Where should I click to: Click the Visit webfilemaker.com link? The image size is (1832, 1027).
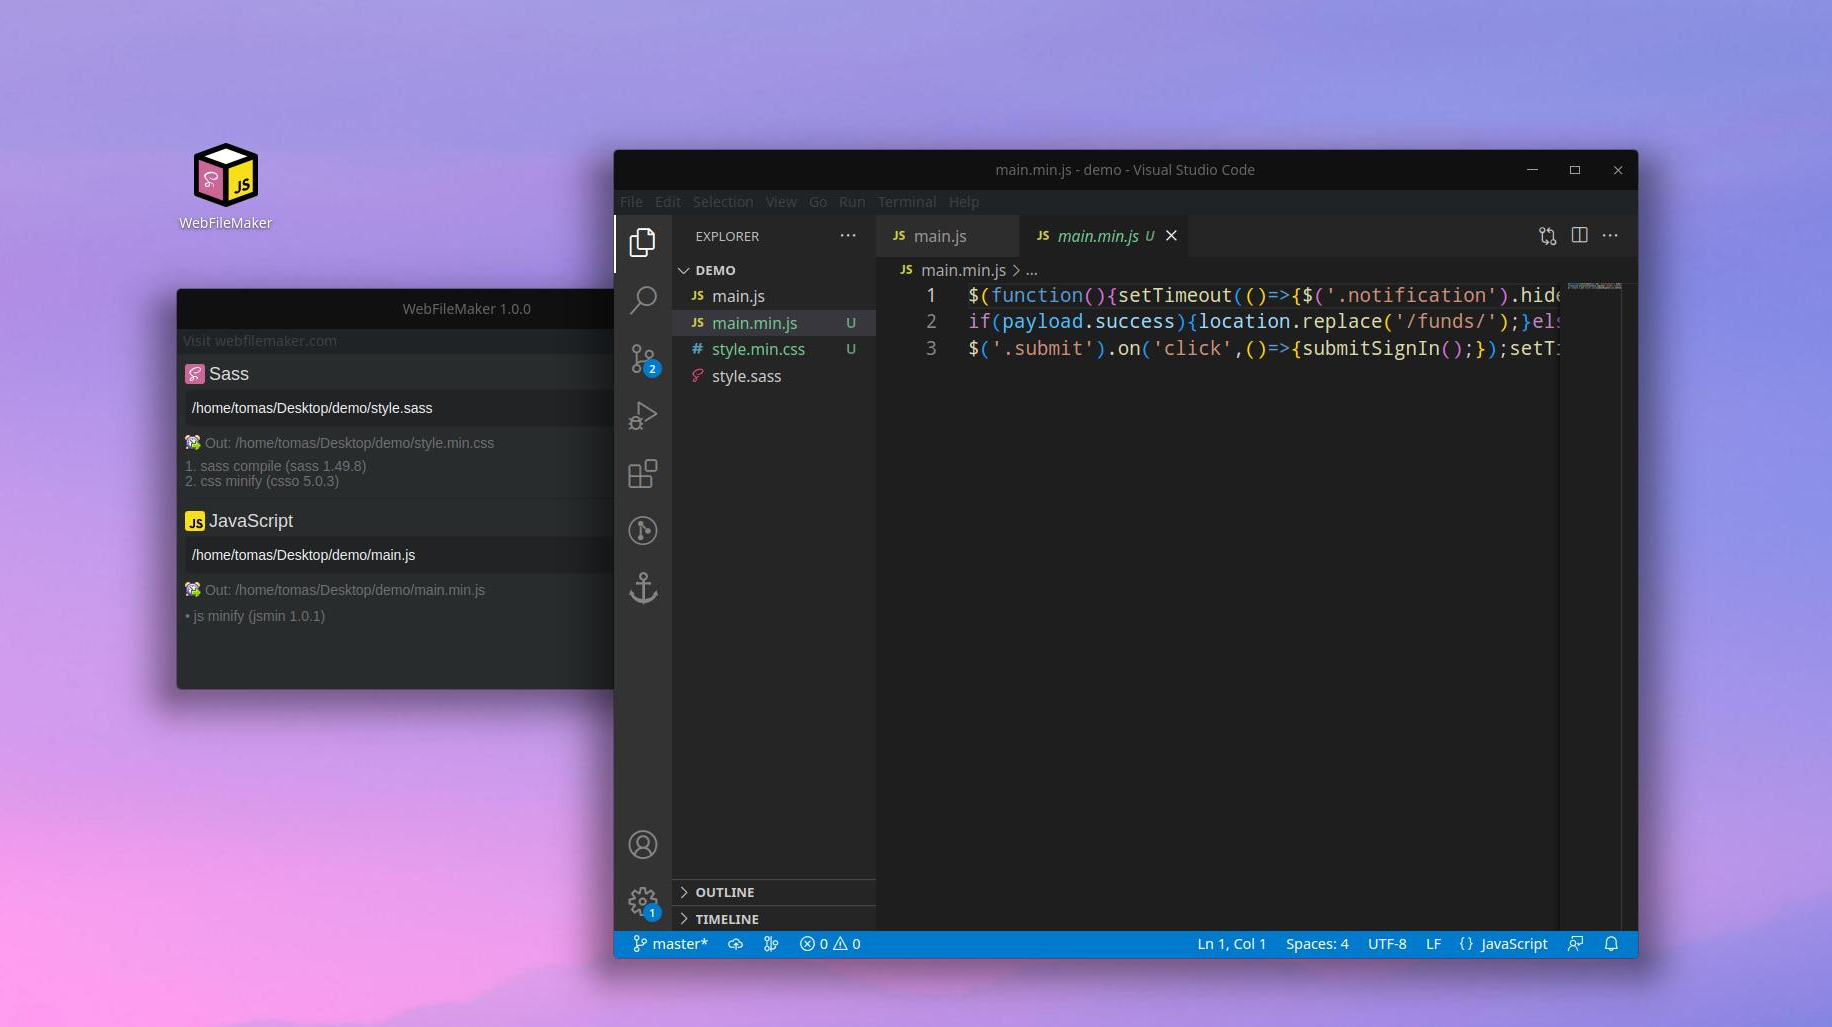[260, 341]
